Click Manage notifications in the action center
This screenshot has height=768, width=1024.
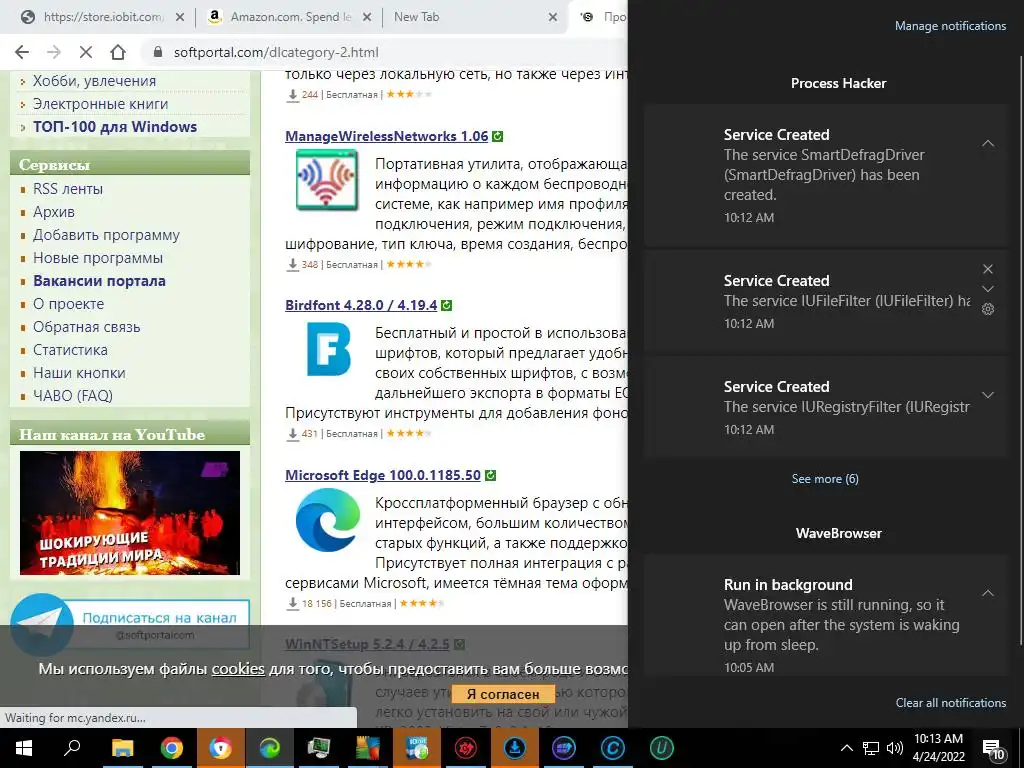click(x=950, y=26)
